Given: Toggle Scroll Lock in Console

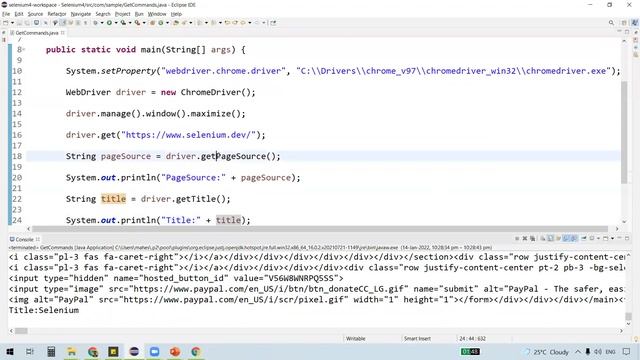Looking at the screenshot, I should click(550, 238).
